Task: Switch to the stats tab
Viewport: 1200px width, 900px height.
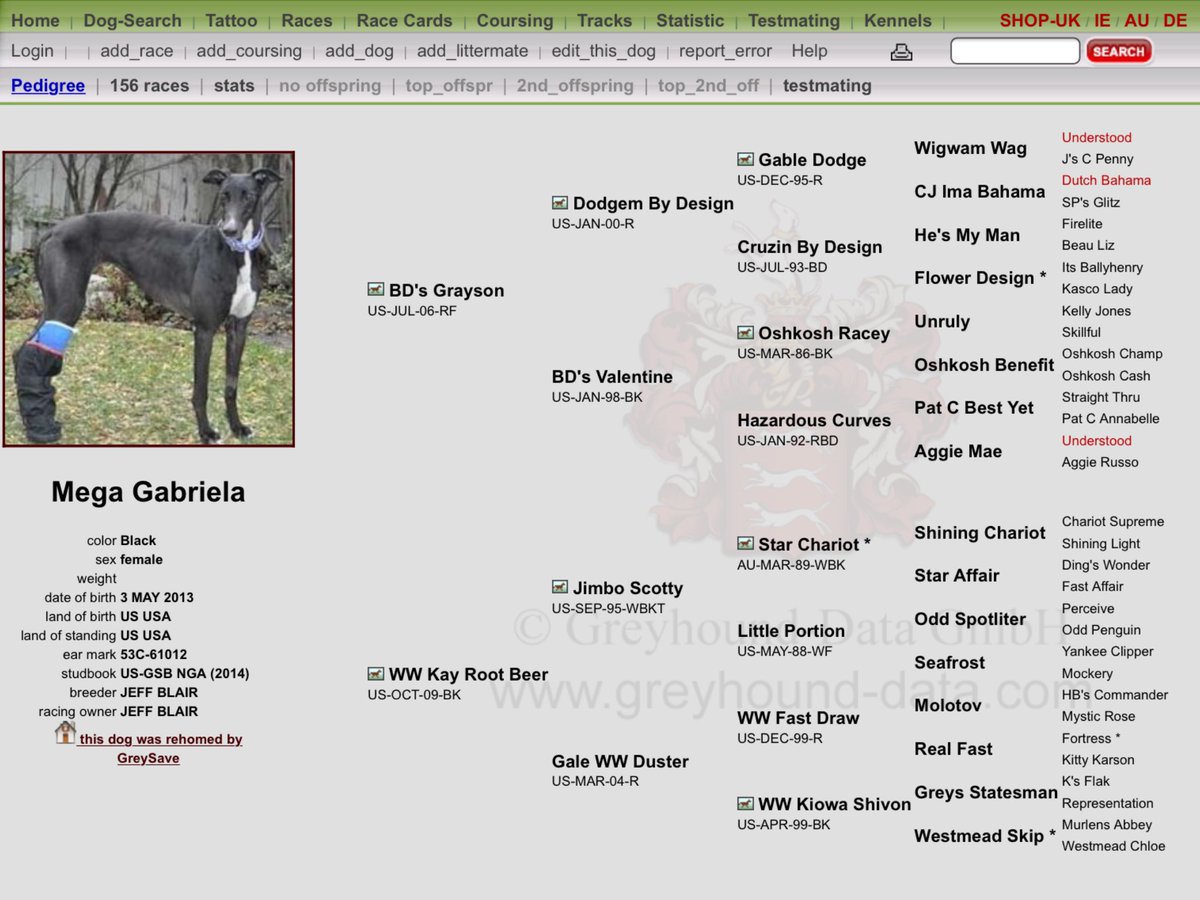Action: pos(234,86)
